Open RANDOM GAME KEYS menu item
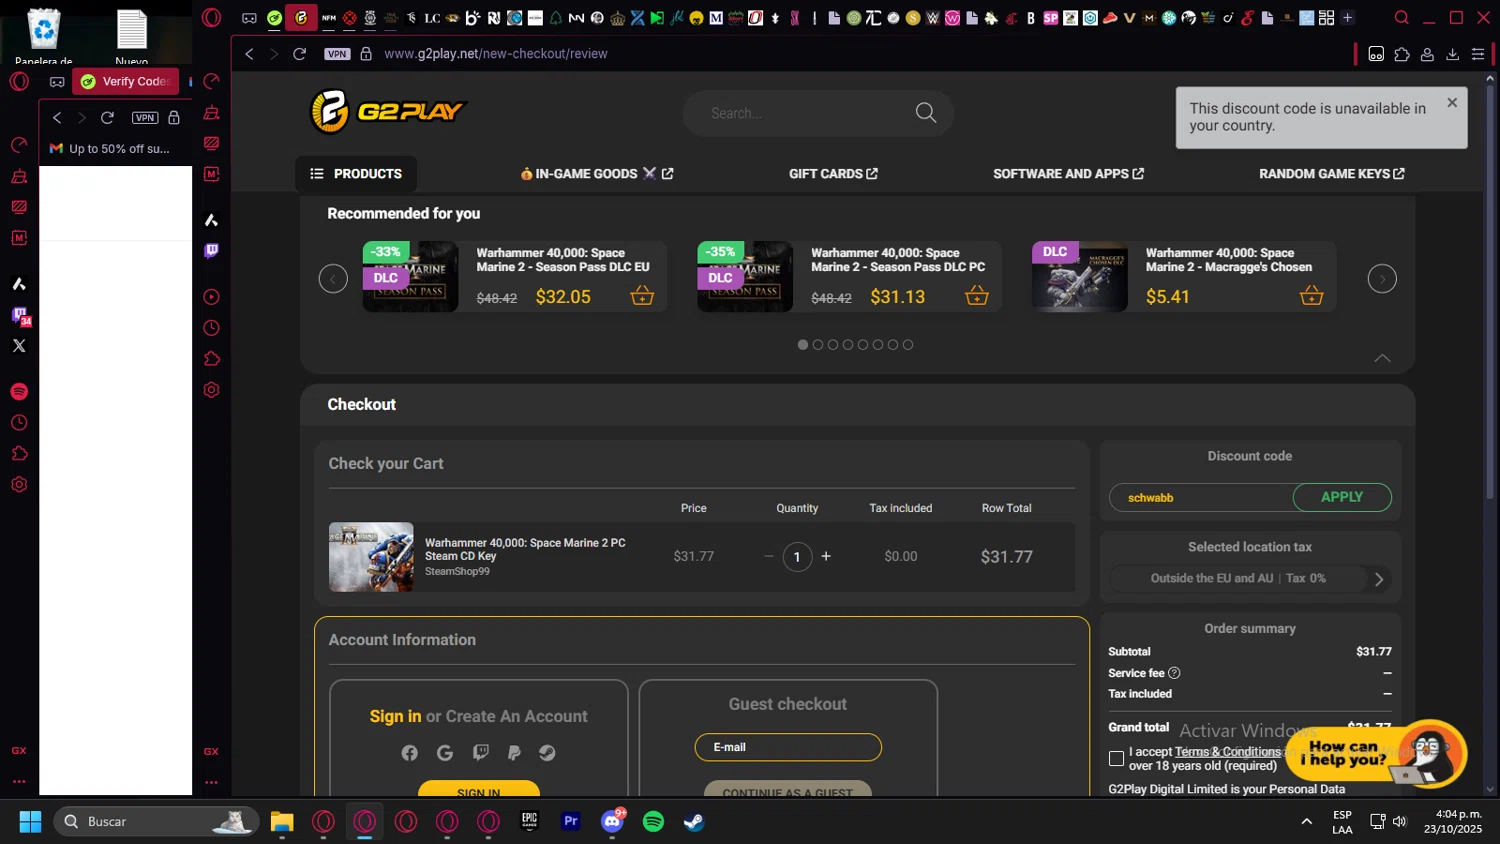This screenshot has height=844, width=1500. (1332, 174)
